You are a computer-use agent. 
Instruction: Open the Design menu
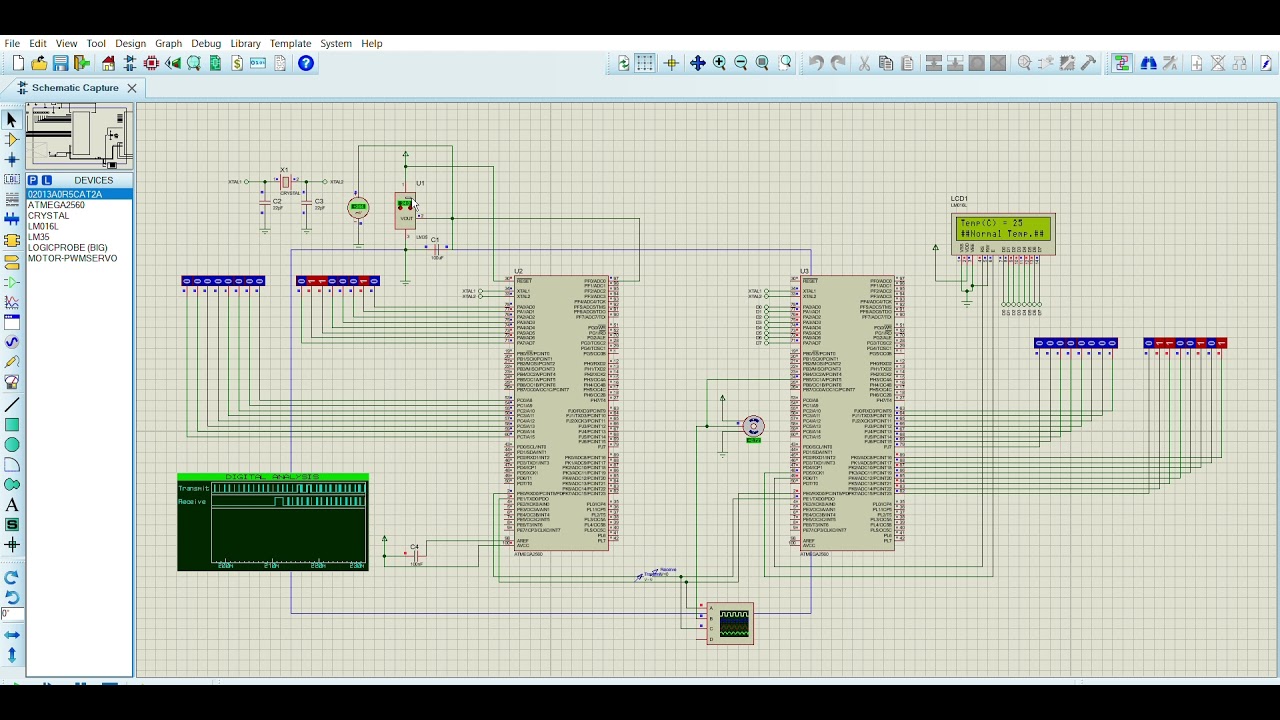point(130,43)
